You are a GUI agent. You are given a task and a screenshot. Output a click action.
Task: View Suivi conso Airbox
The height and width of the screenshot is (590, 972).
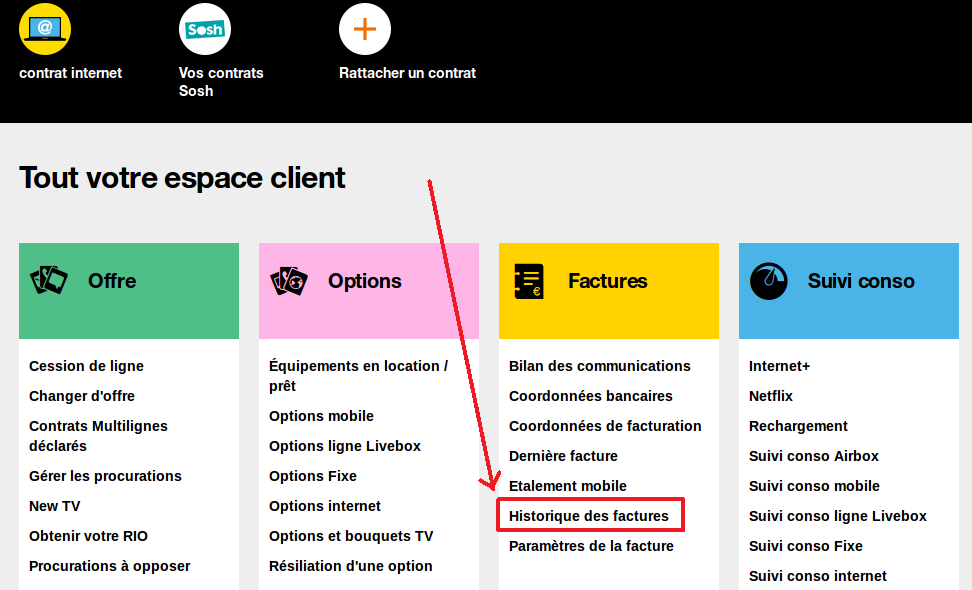pos(814,456)
